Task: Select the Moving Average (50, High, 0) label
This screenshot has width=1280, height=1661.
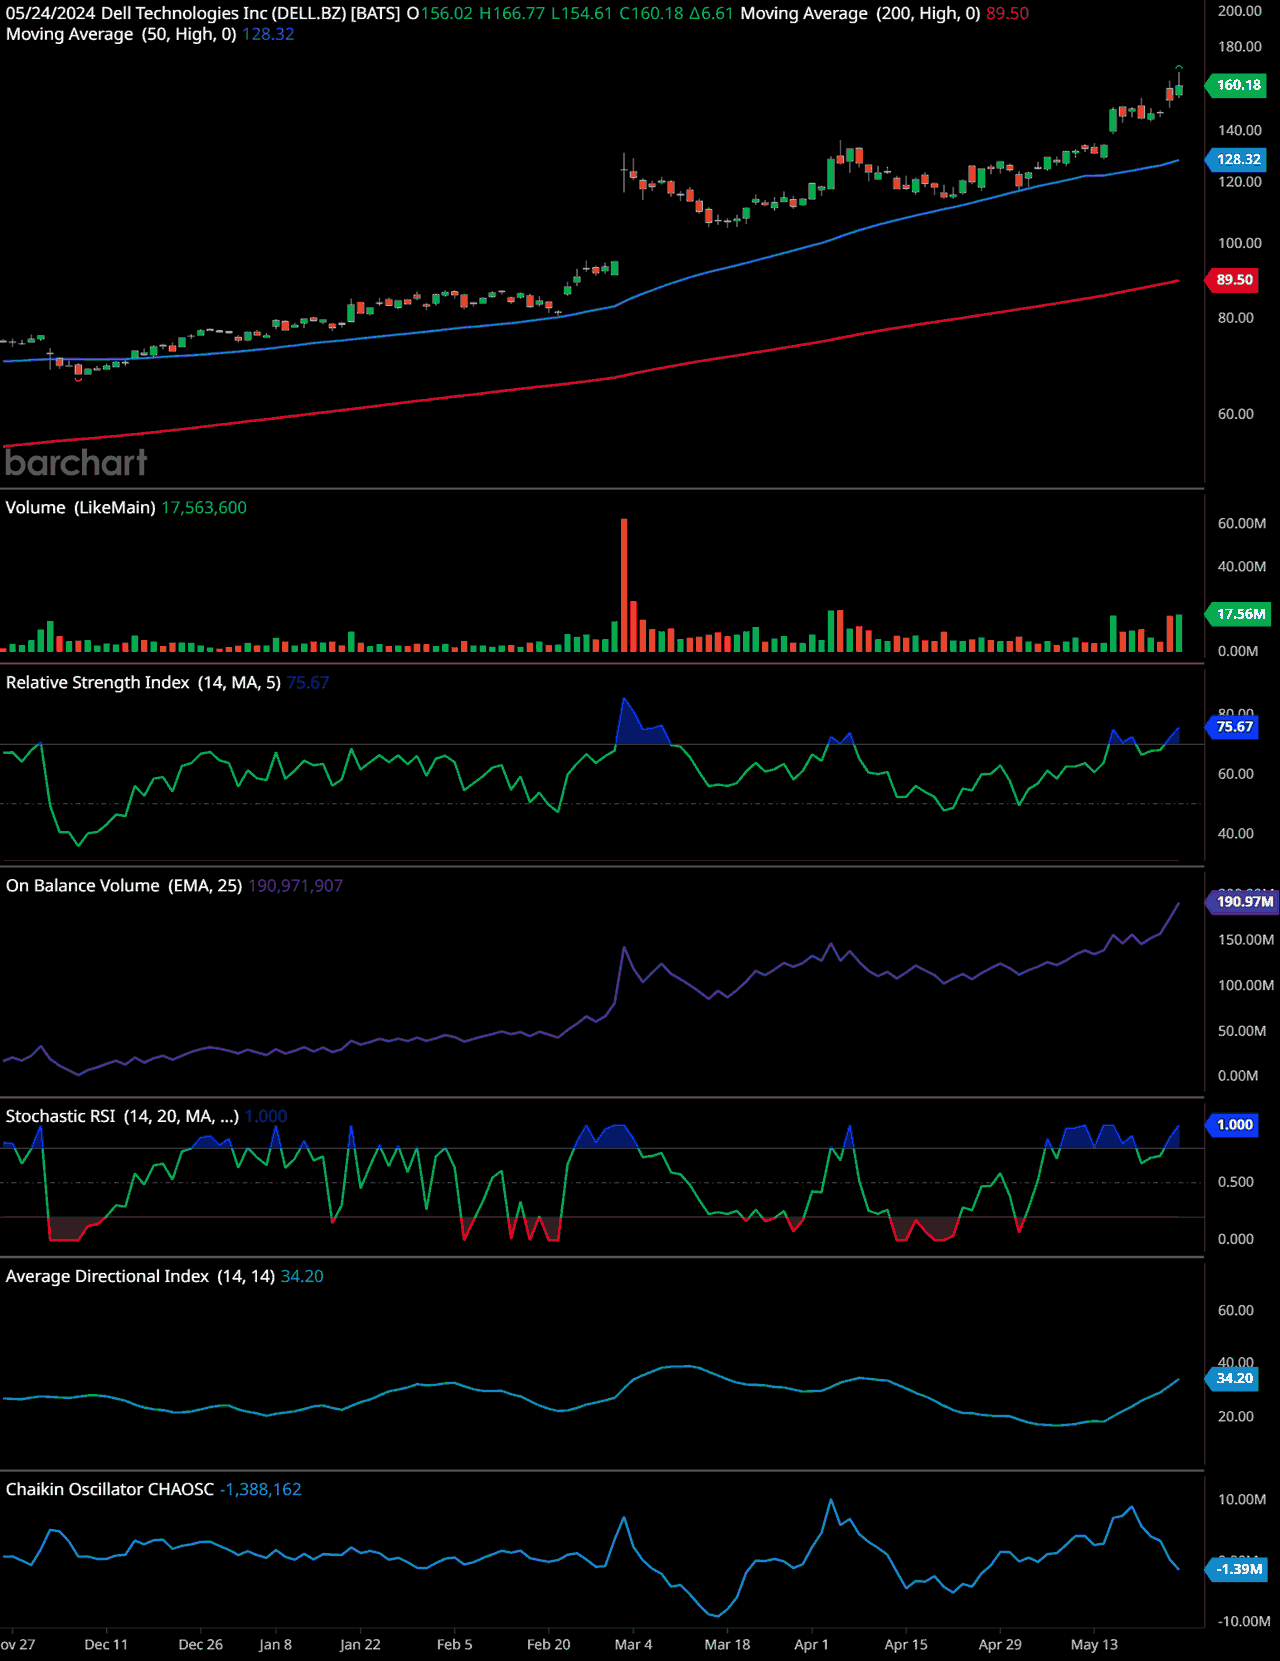Action: (121, 34)
